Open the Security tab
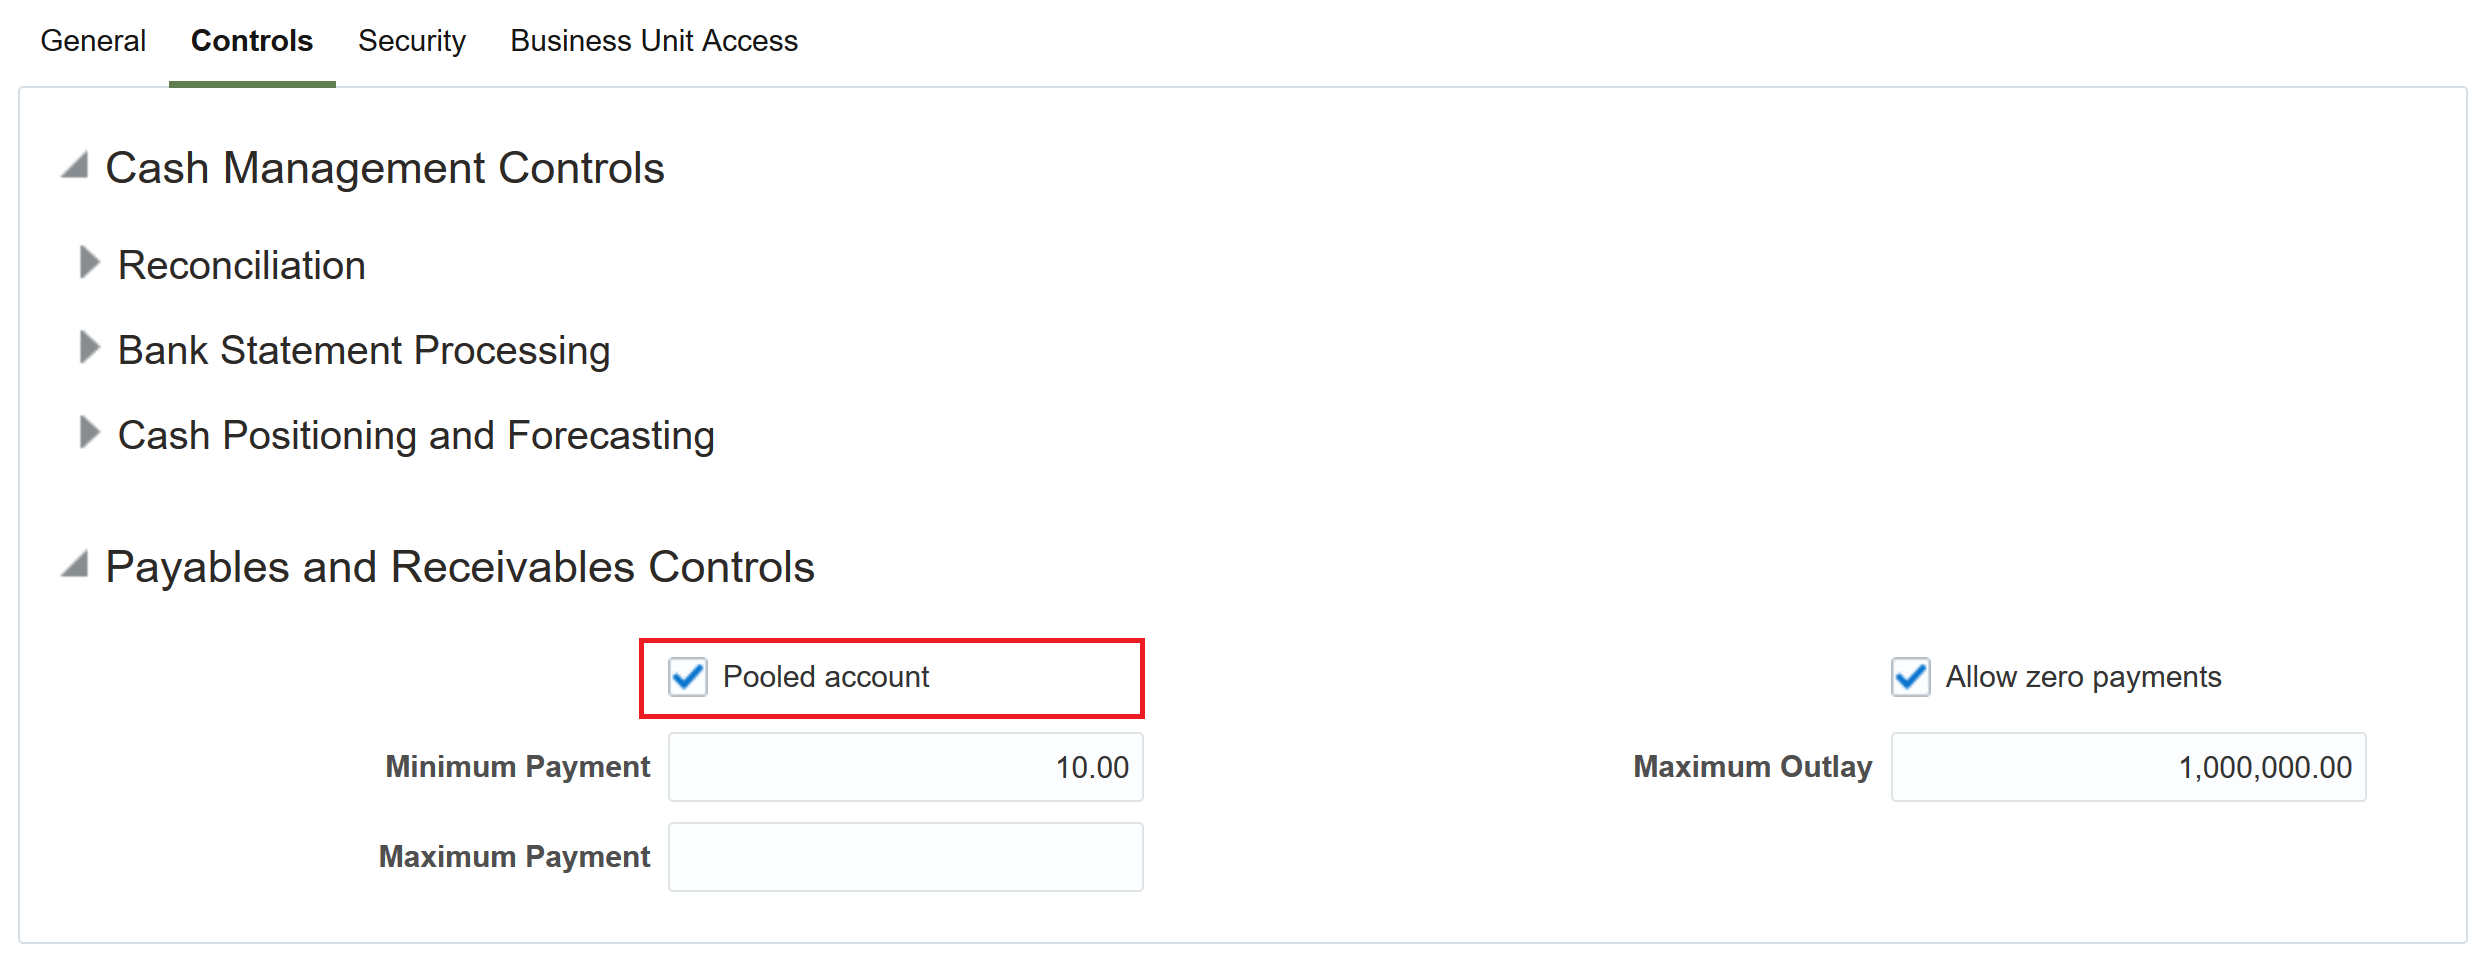This screenshot has width=2476, height=956. (x=412, y=41)
